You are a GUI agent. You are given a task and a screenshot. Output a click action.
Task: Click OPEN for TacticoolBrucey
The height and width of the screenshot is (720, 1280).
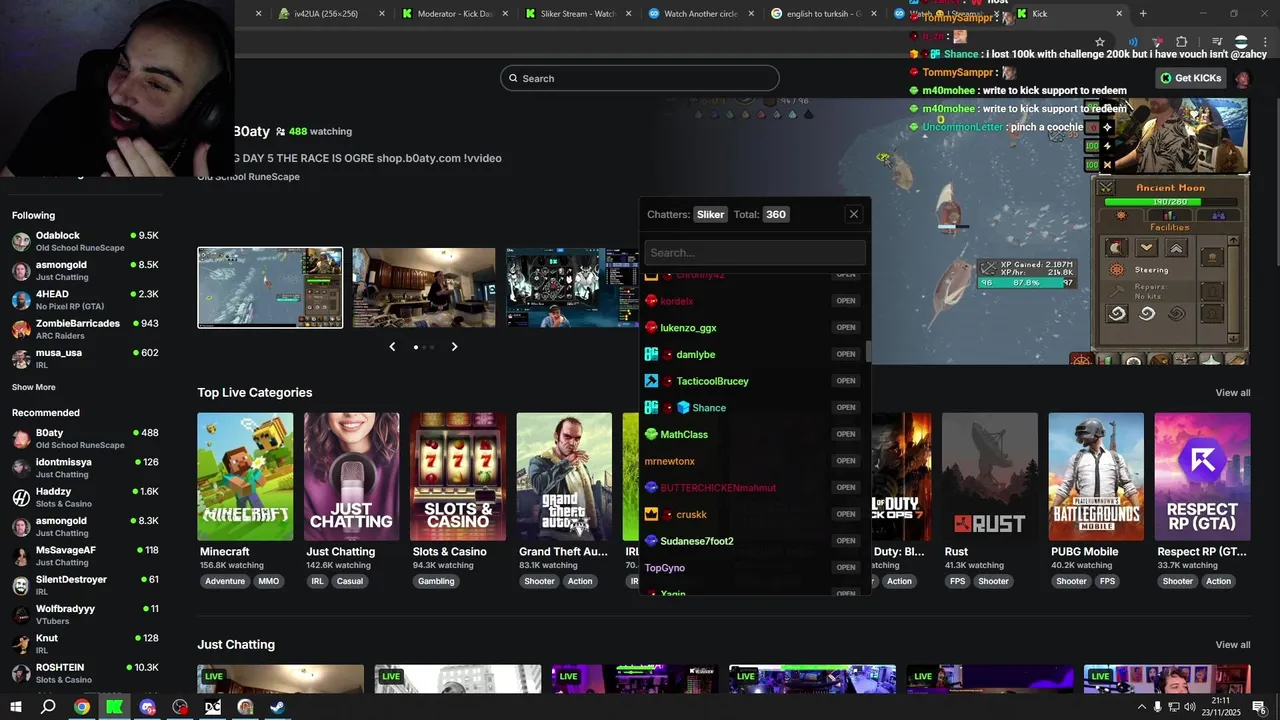click(846, 381)
